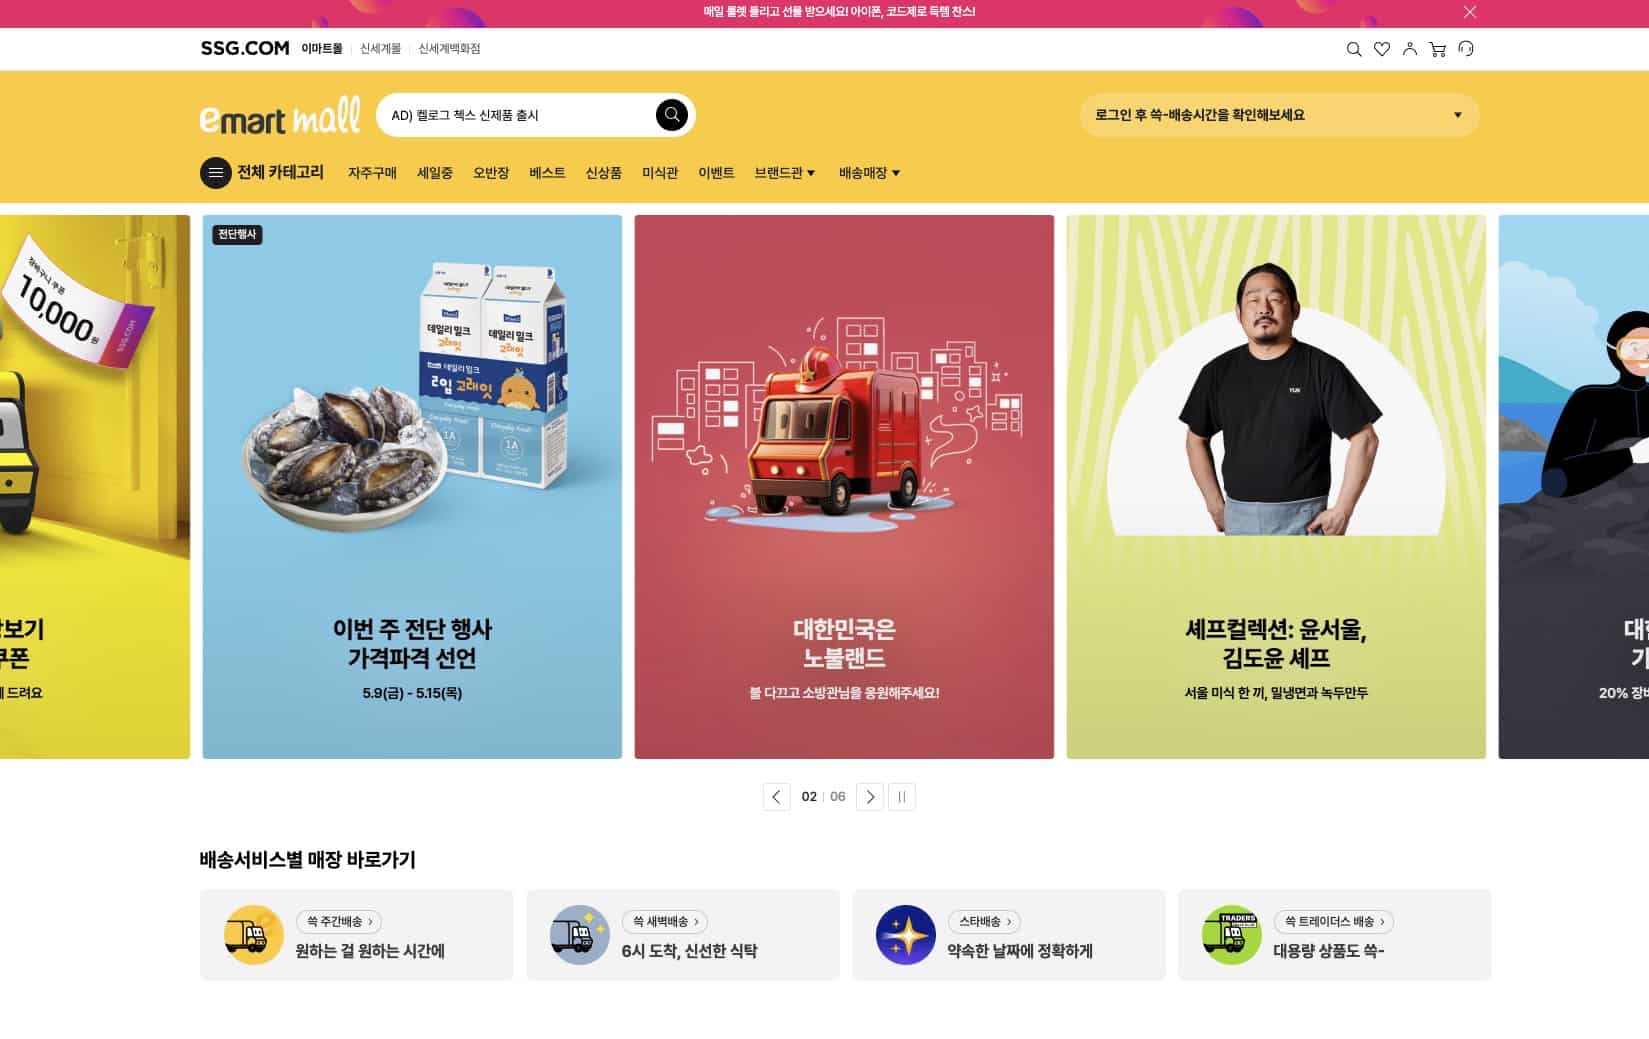Select the 이벤트 menu item
Screen dimensions: 1649x1039
[716, 173]
